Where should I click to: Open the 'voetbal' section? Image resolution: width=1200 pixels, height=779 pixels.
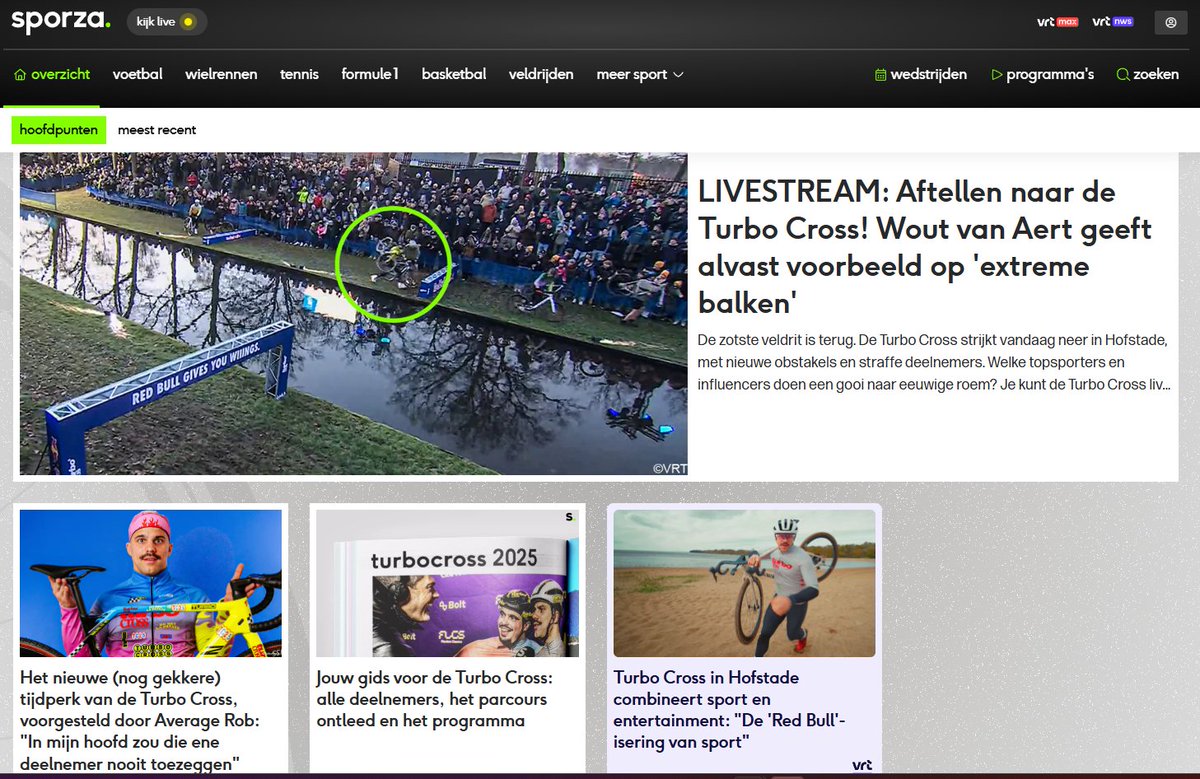point(137,74)
